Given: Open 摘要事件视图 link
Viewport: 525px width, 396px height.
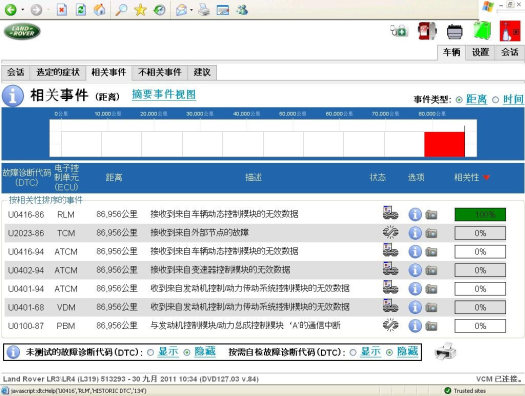Looking at the screenshot, I should [x=164, y=95].
